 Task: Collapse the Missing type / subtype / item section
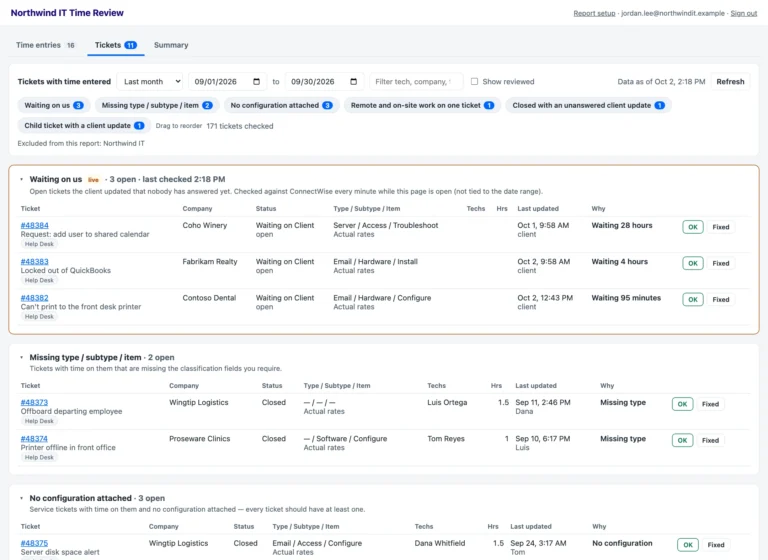pyautogui.click(x=22, y=357)
